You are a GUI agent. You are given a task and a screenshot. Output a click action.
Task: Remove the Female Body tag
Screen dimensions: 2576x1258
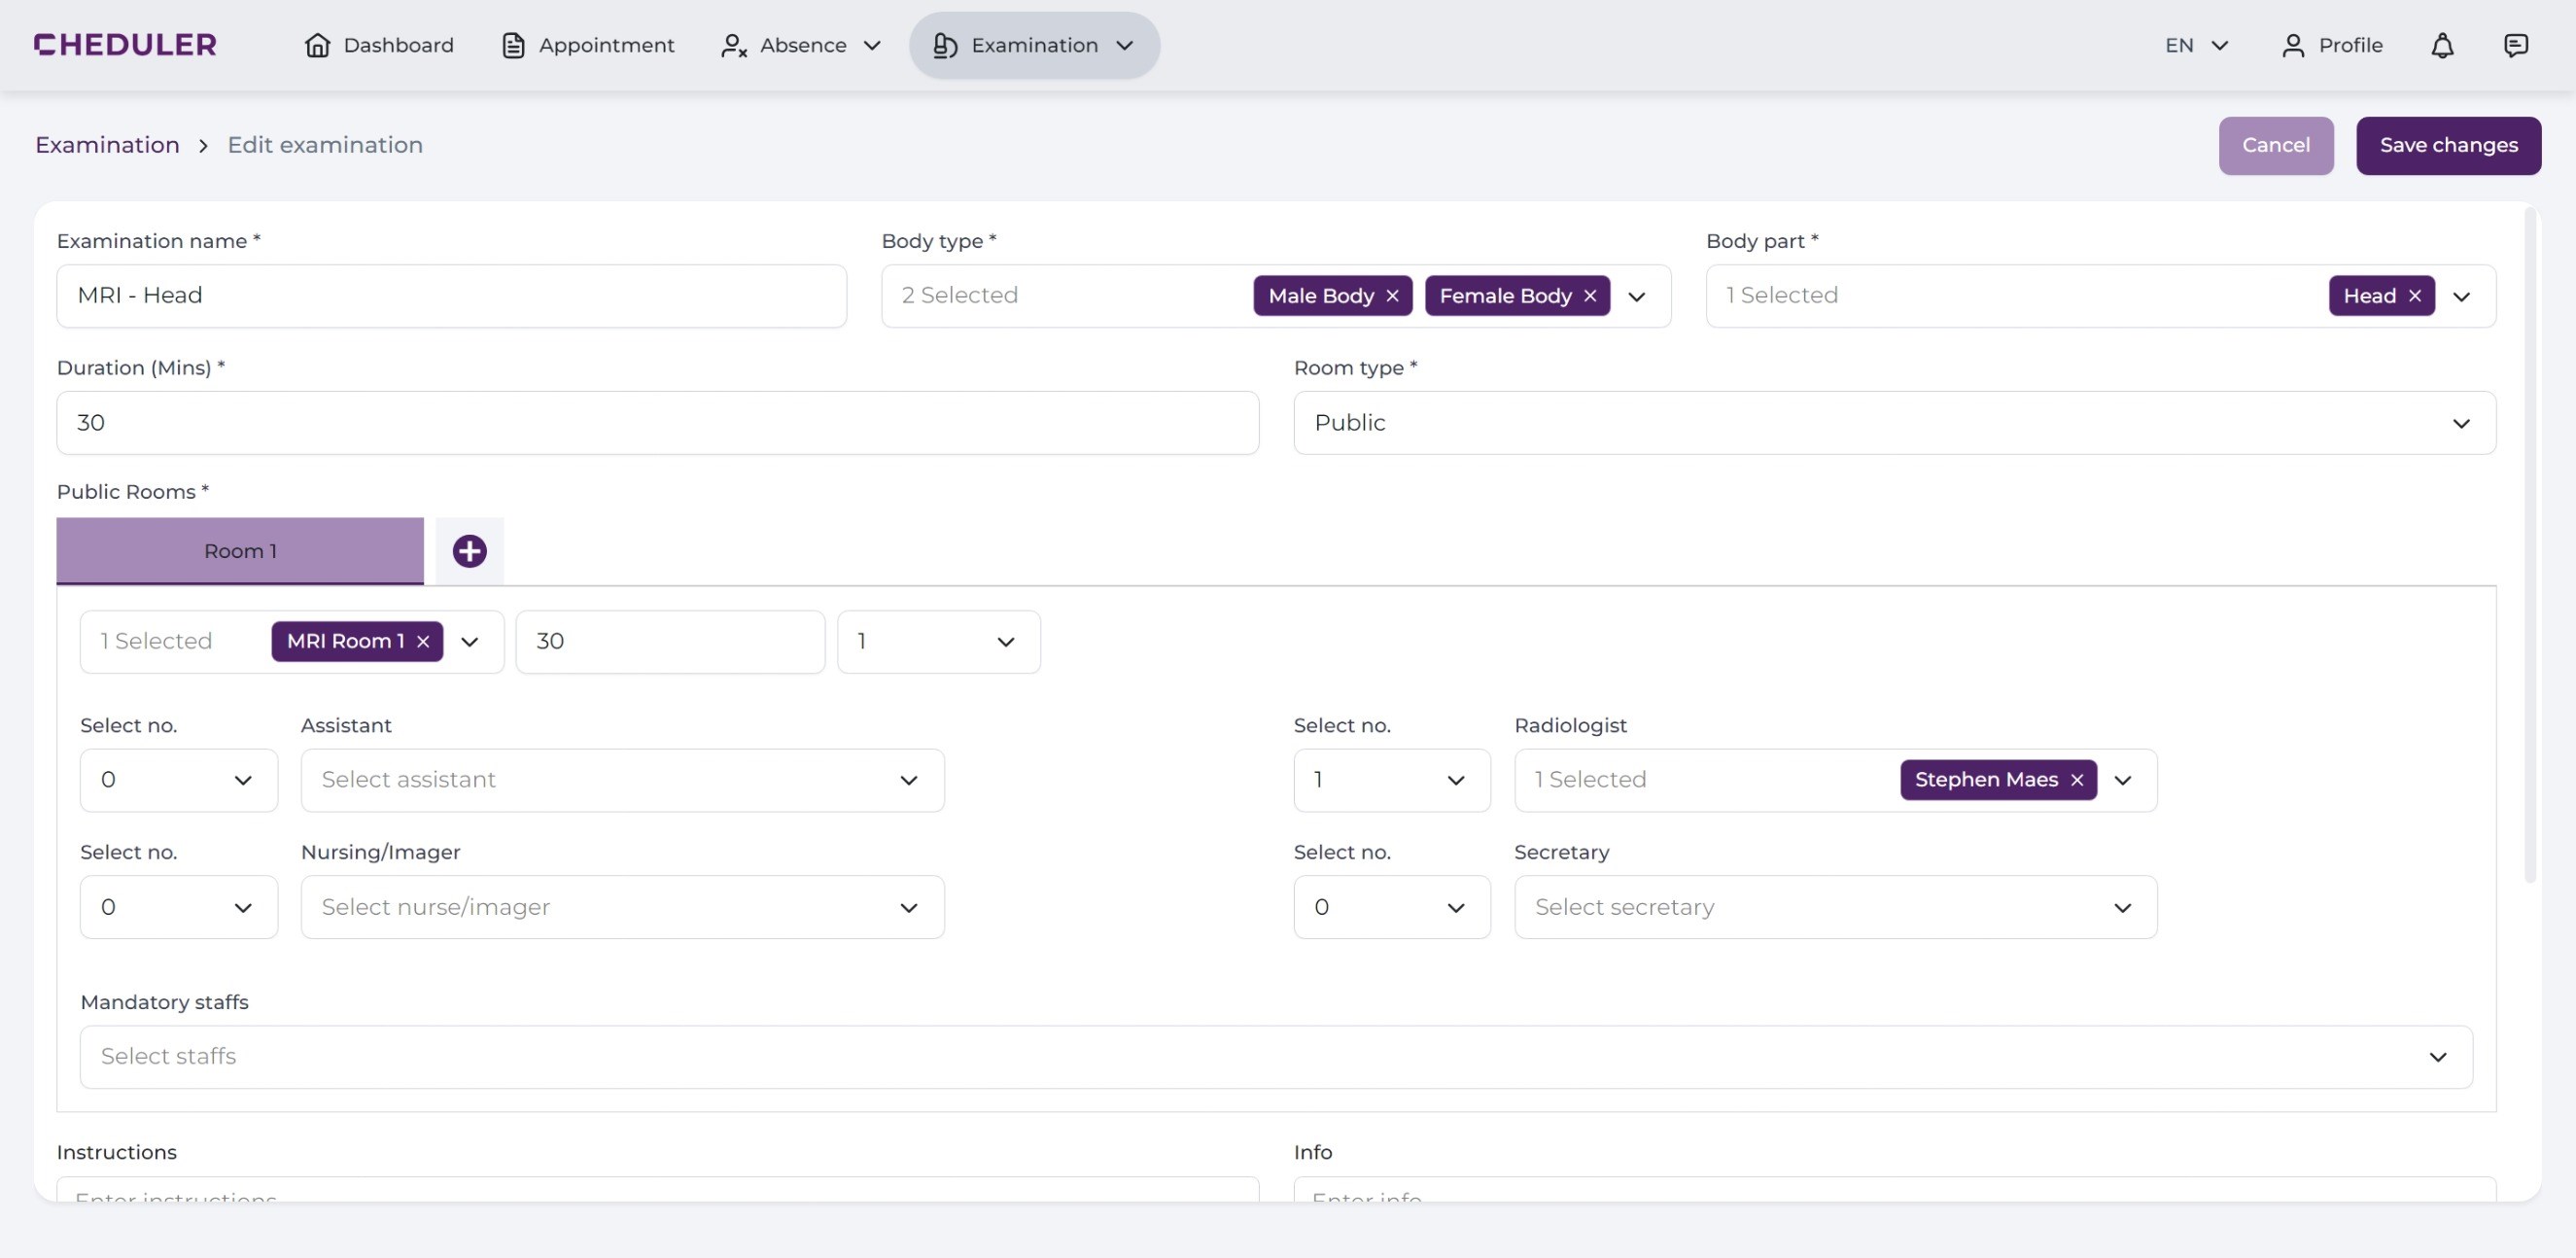click(x=1590, y=296)
